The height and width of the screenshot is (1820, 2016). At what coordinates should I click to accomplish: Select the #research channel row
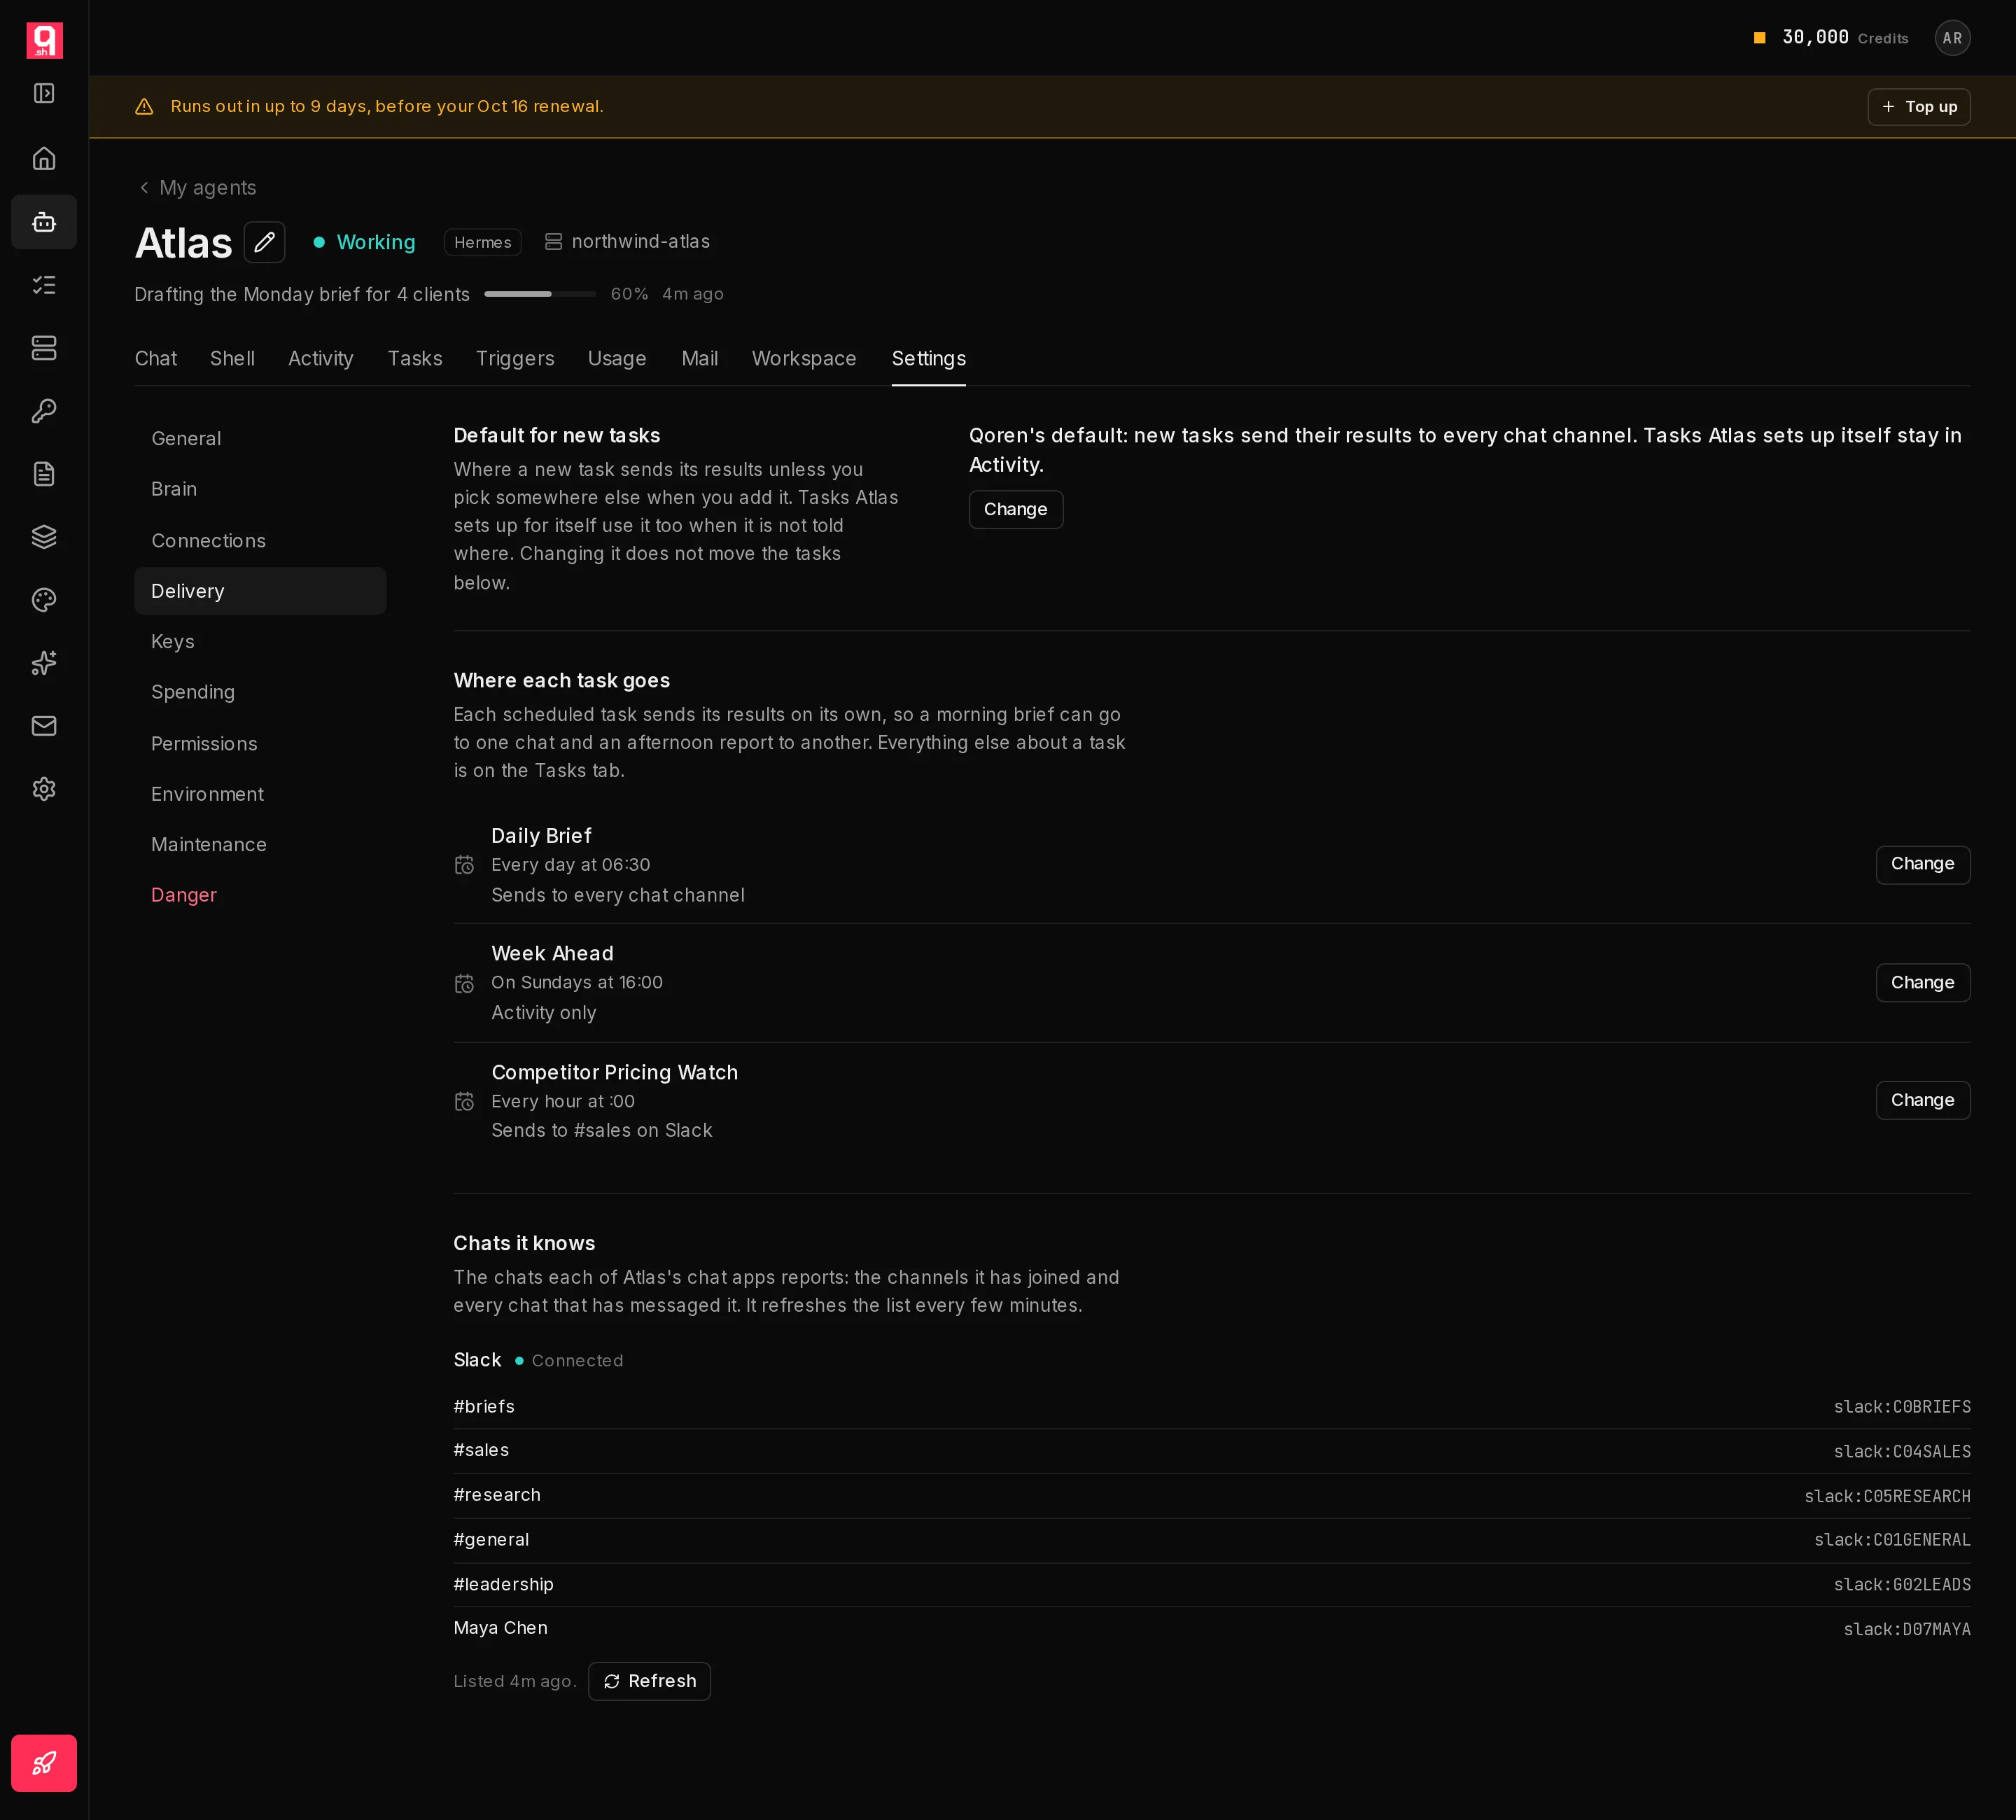1211,1495
